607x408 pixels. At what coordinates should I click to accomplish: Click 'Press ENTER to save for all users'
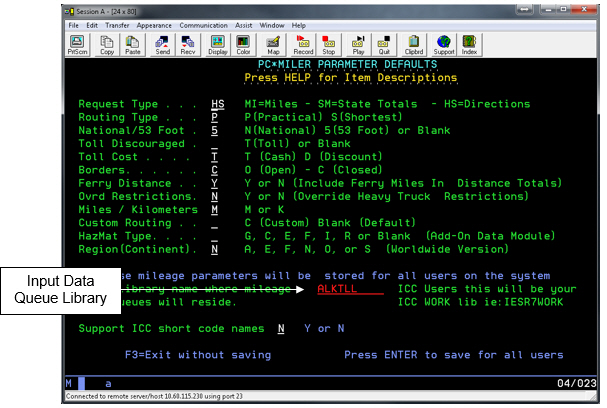click(454, 355)
